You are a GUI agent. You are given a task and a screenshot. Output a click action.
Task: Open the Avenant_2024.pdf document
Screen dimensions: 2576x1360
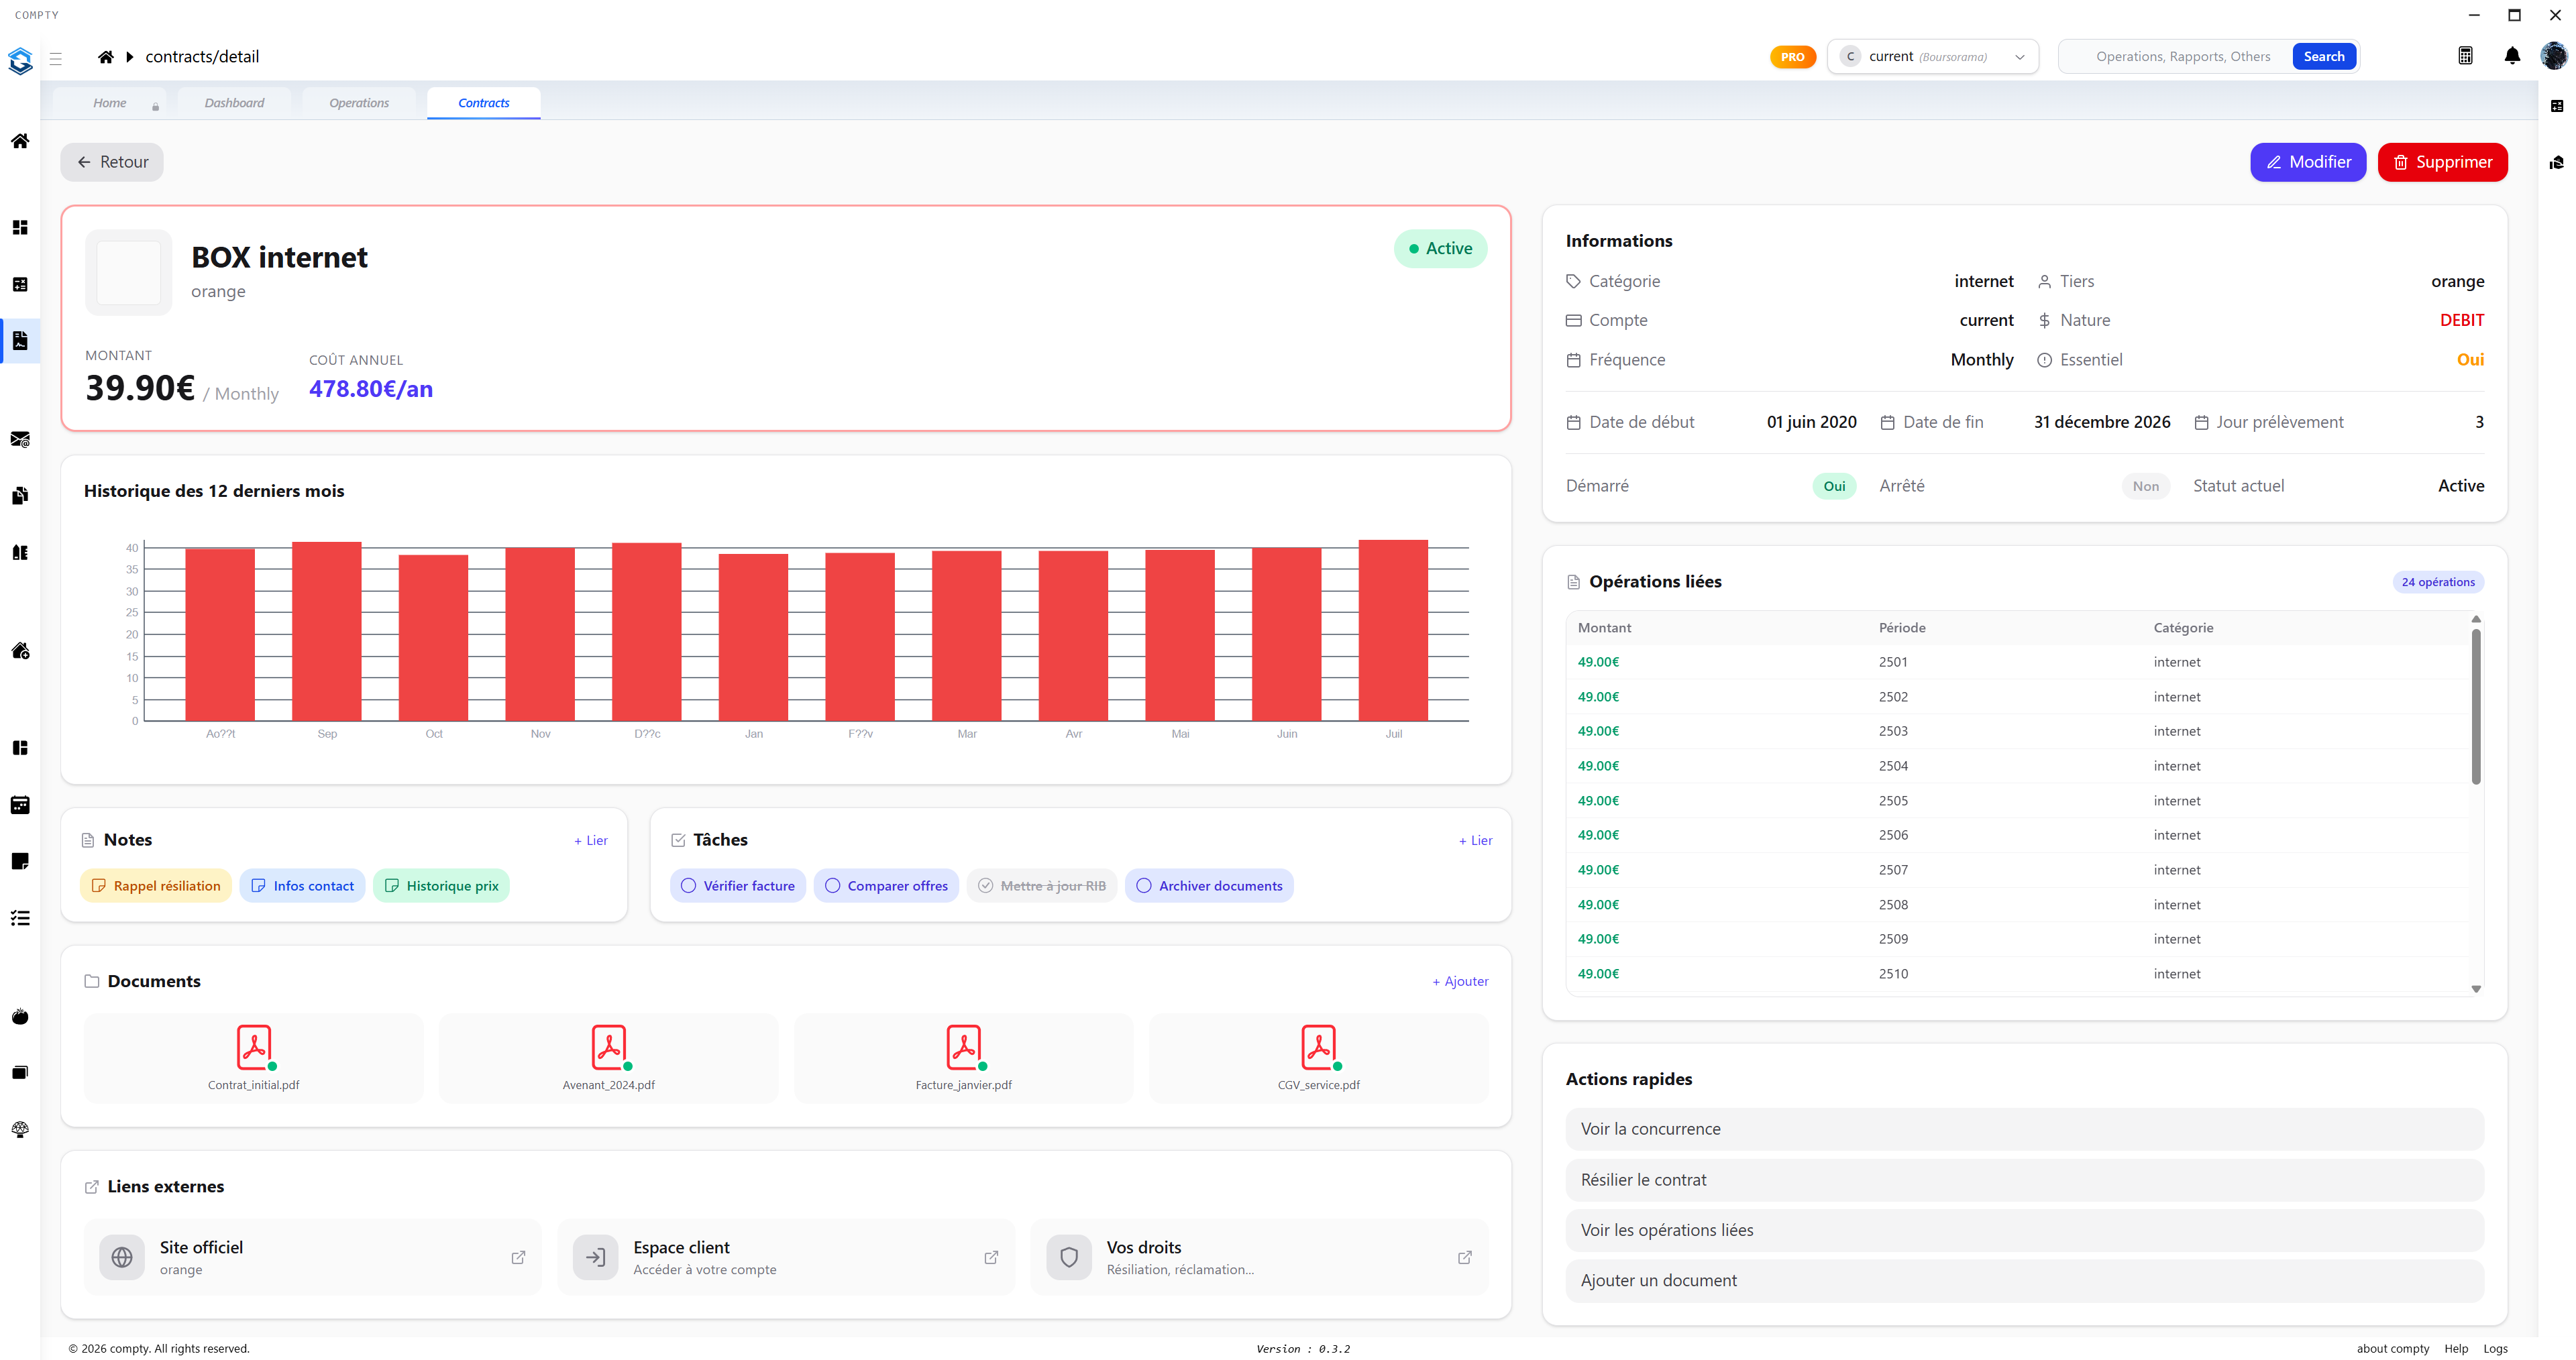[x=609, y=1059]
